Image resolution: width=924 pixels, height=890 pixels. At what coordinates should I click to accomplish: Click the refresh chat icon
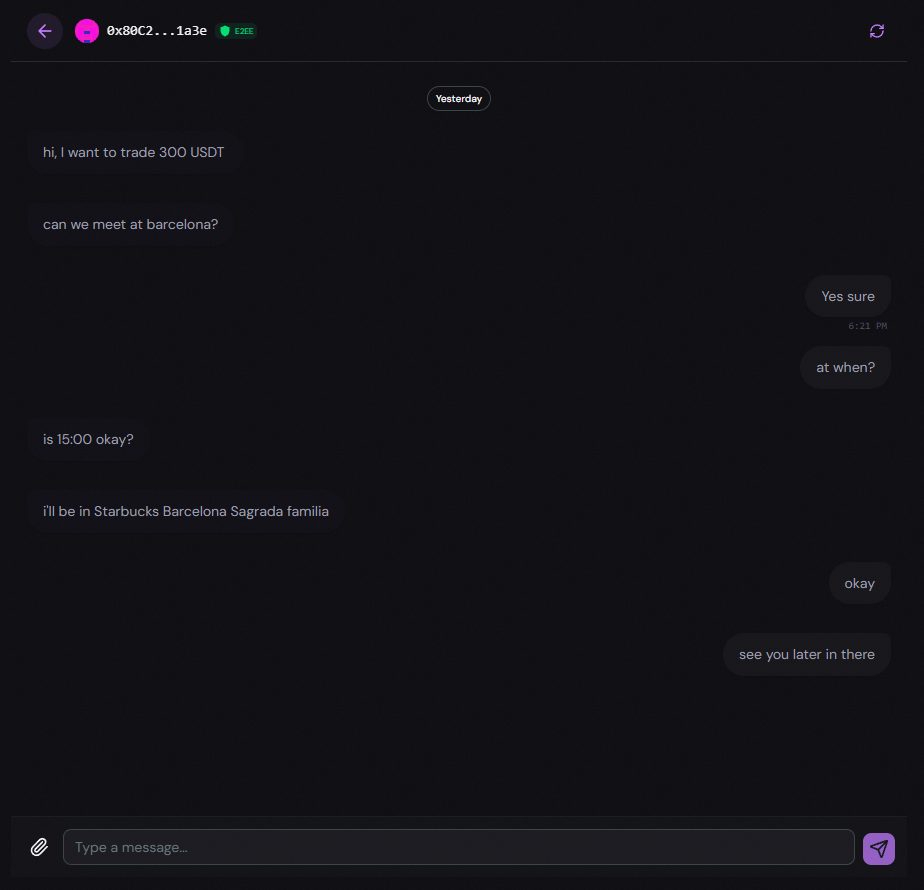tap(877, 31)
